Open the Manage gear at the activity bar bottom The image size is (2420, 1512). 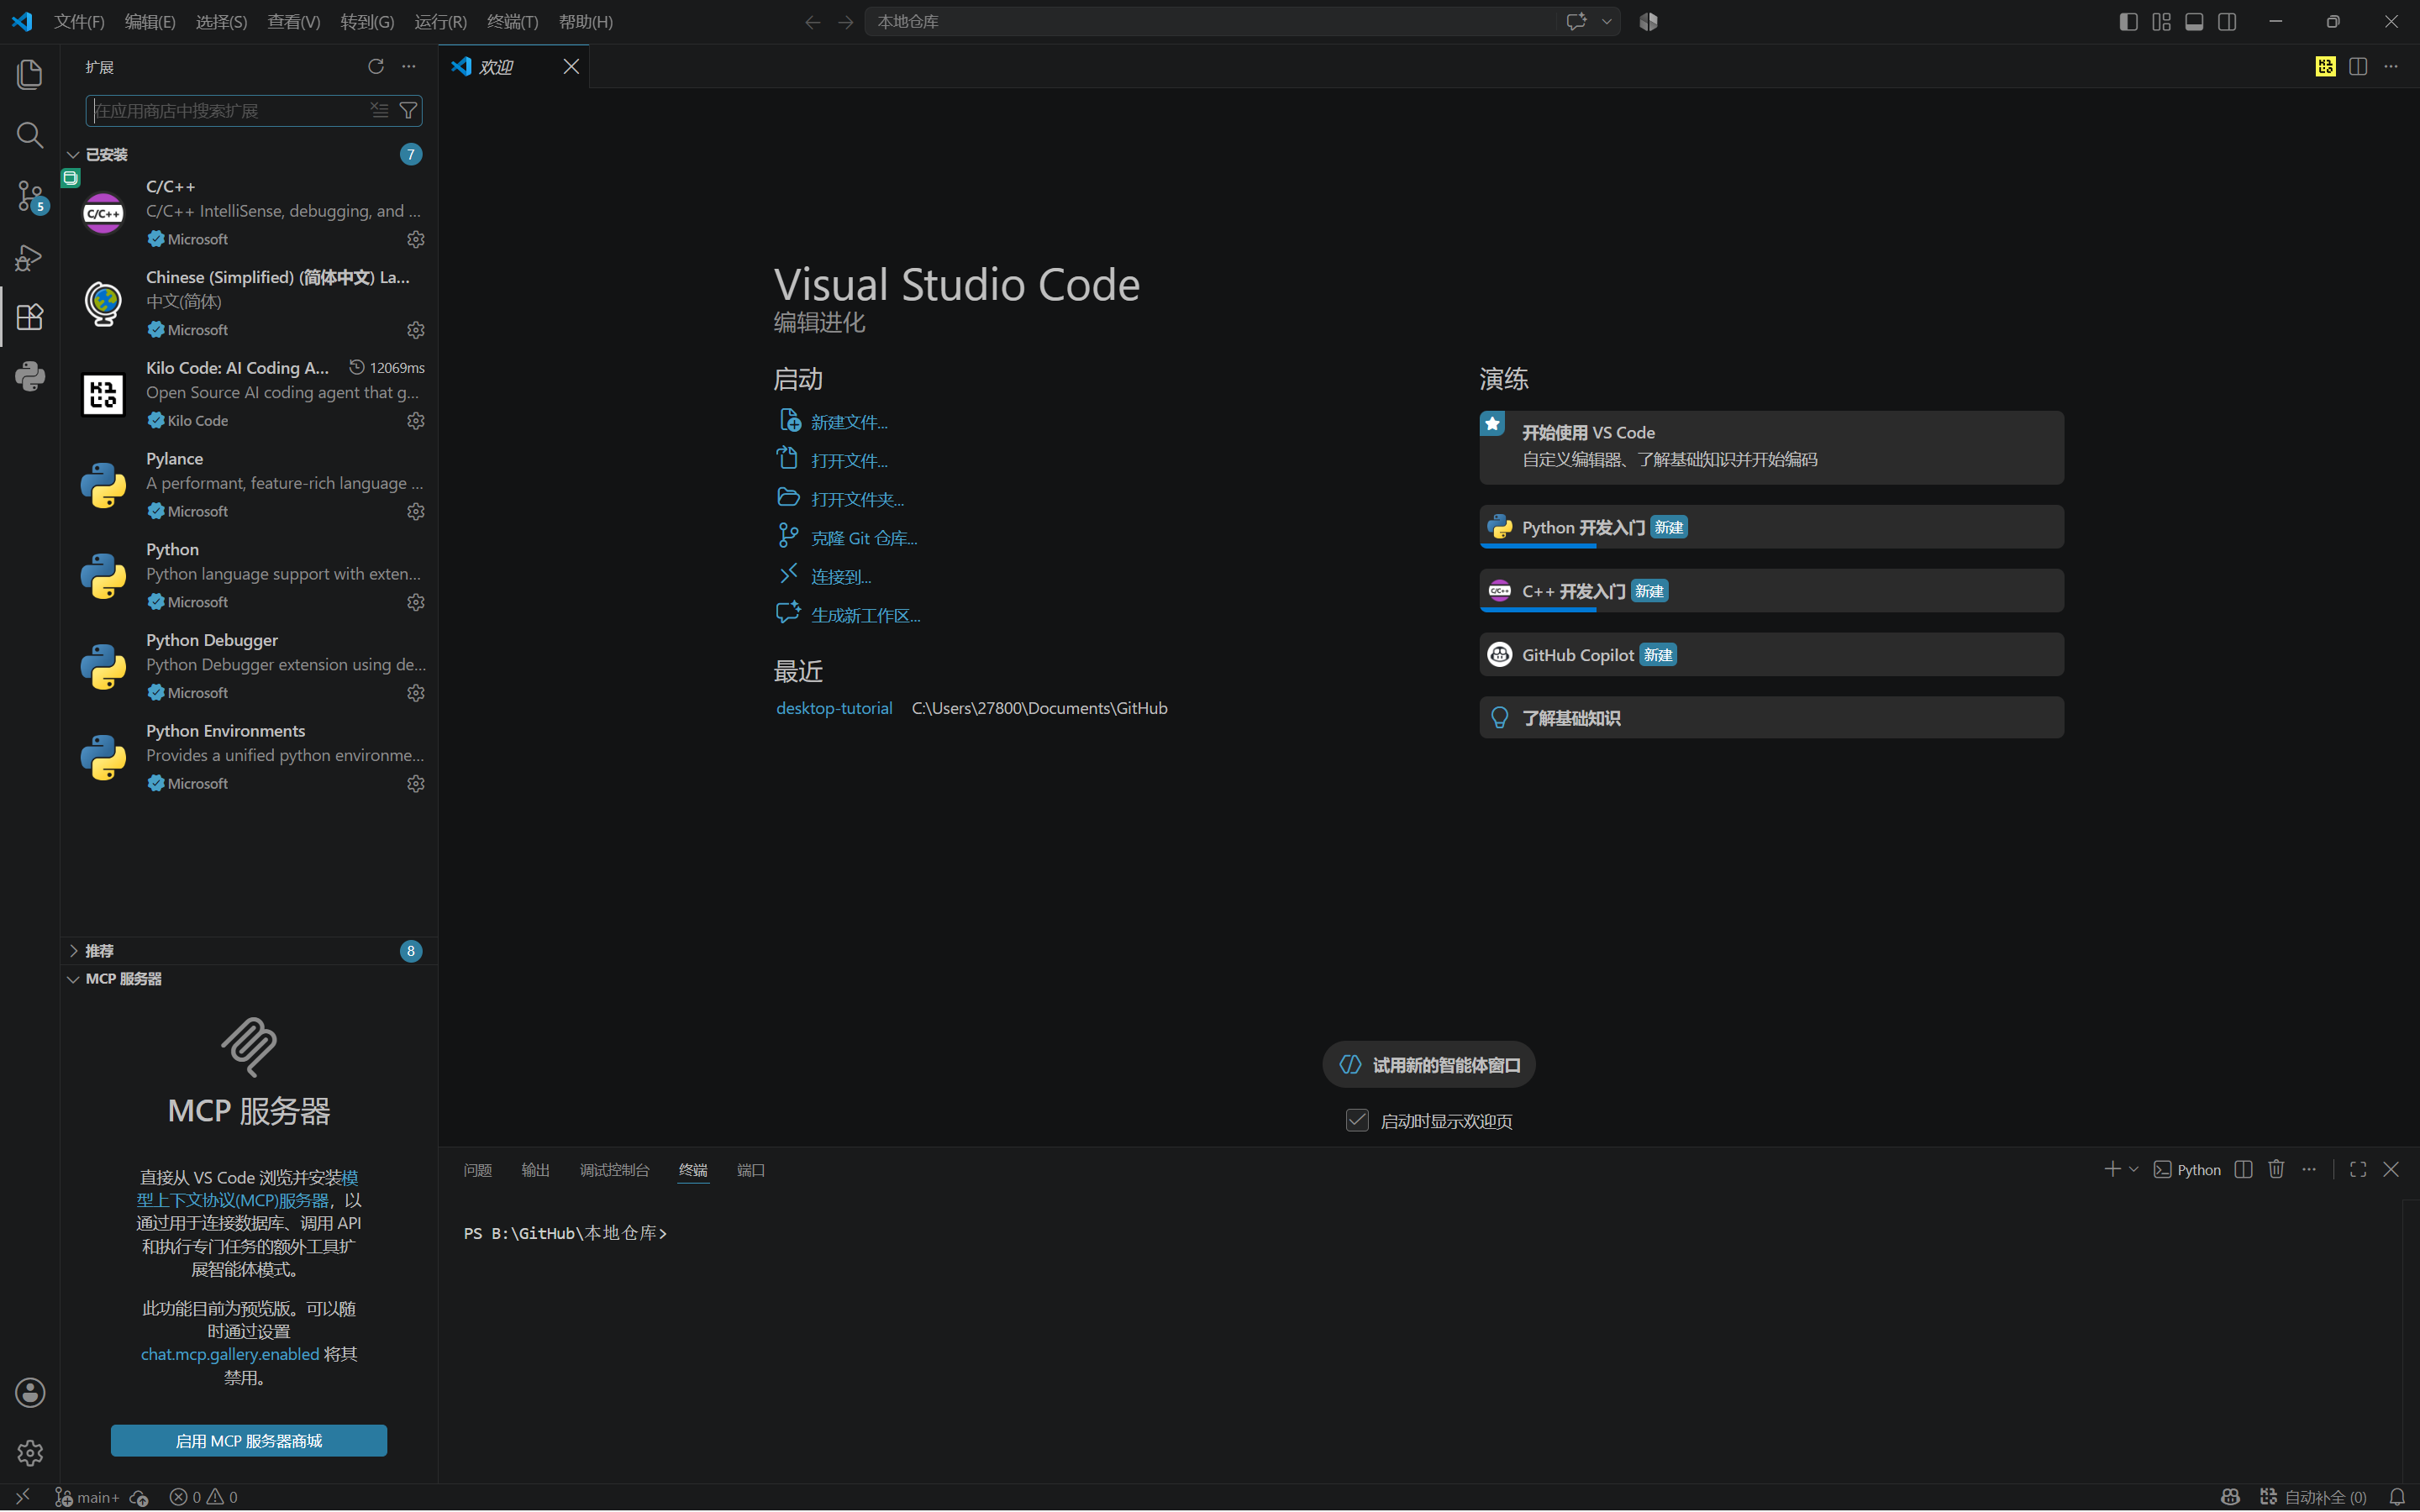click(30, 1452)
